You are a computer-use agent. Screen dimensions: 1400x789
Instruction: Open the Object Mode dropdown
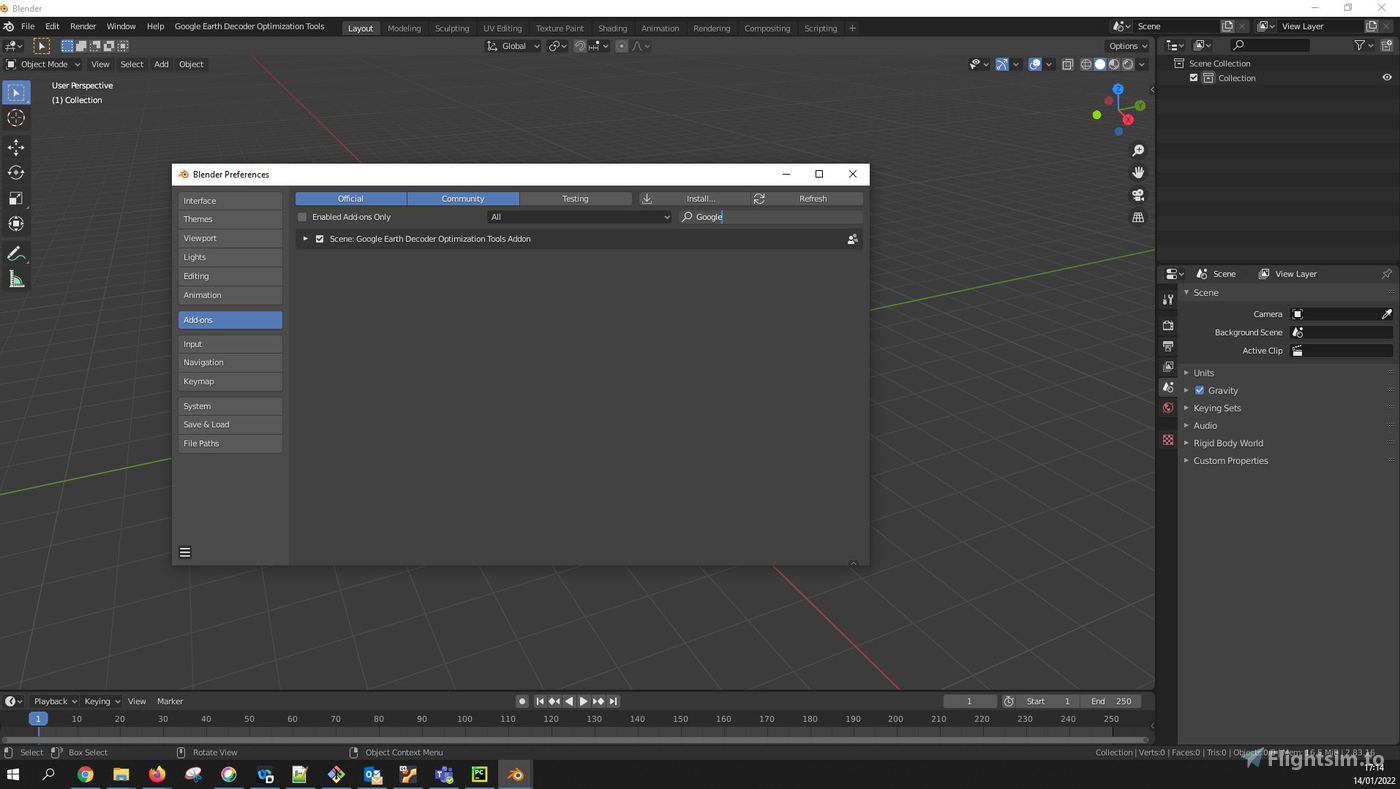[42, 64]
